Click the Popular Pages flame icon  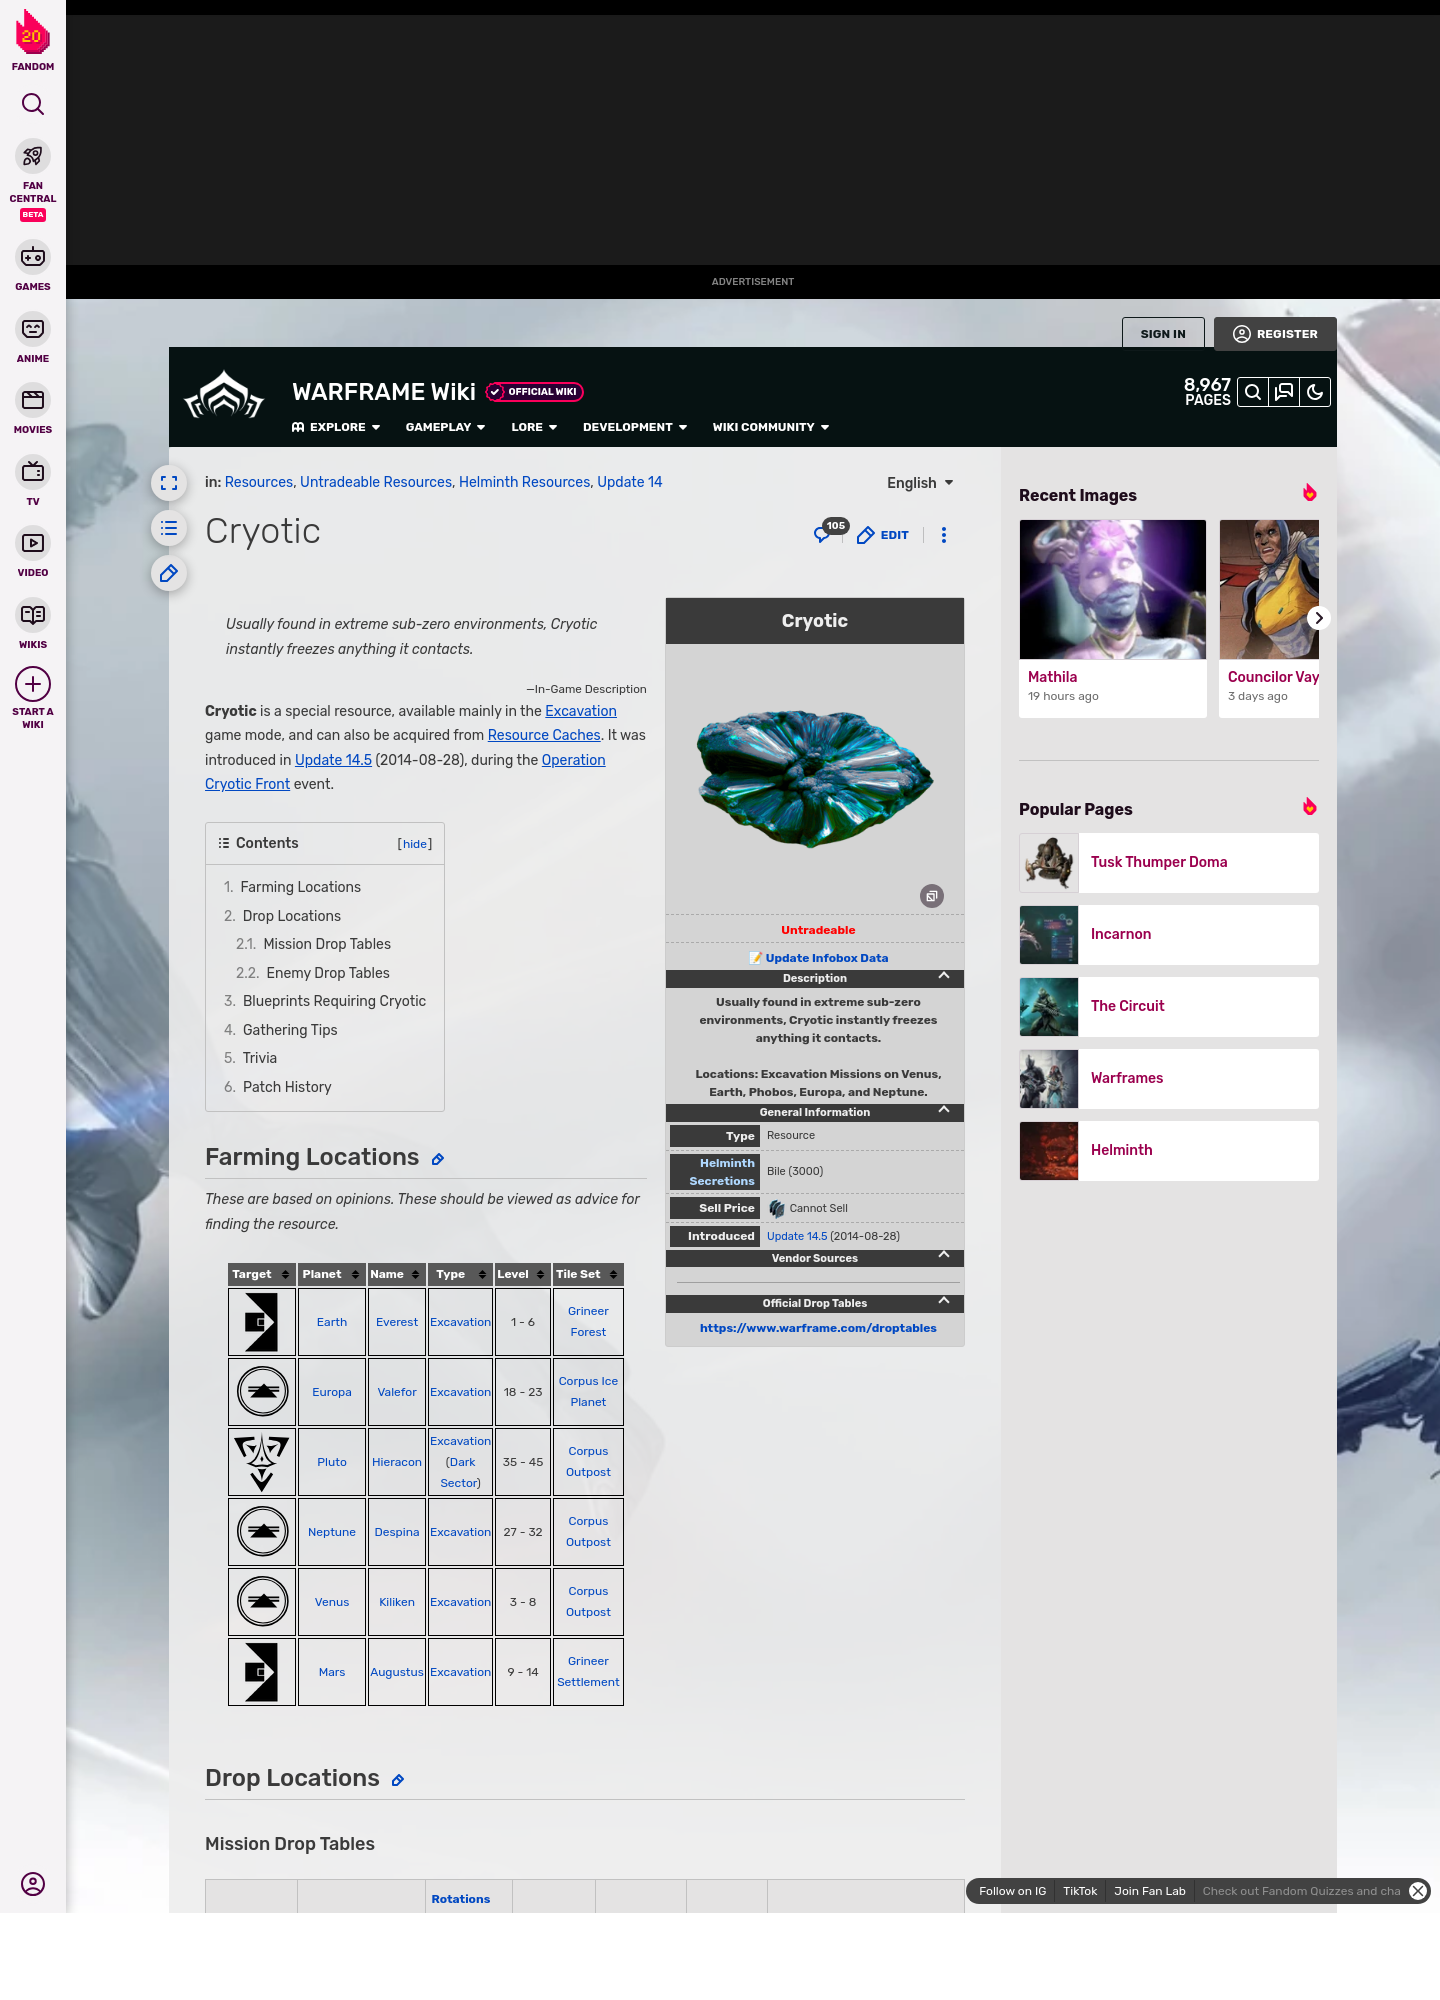[1310, 807]
